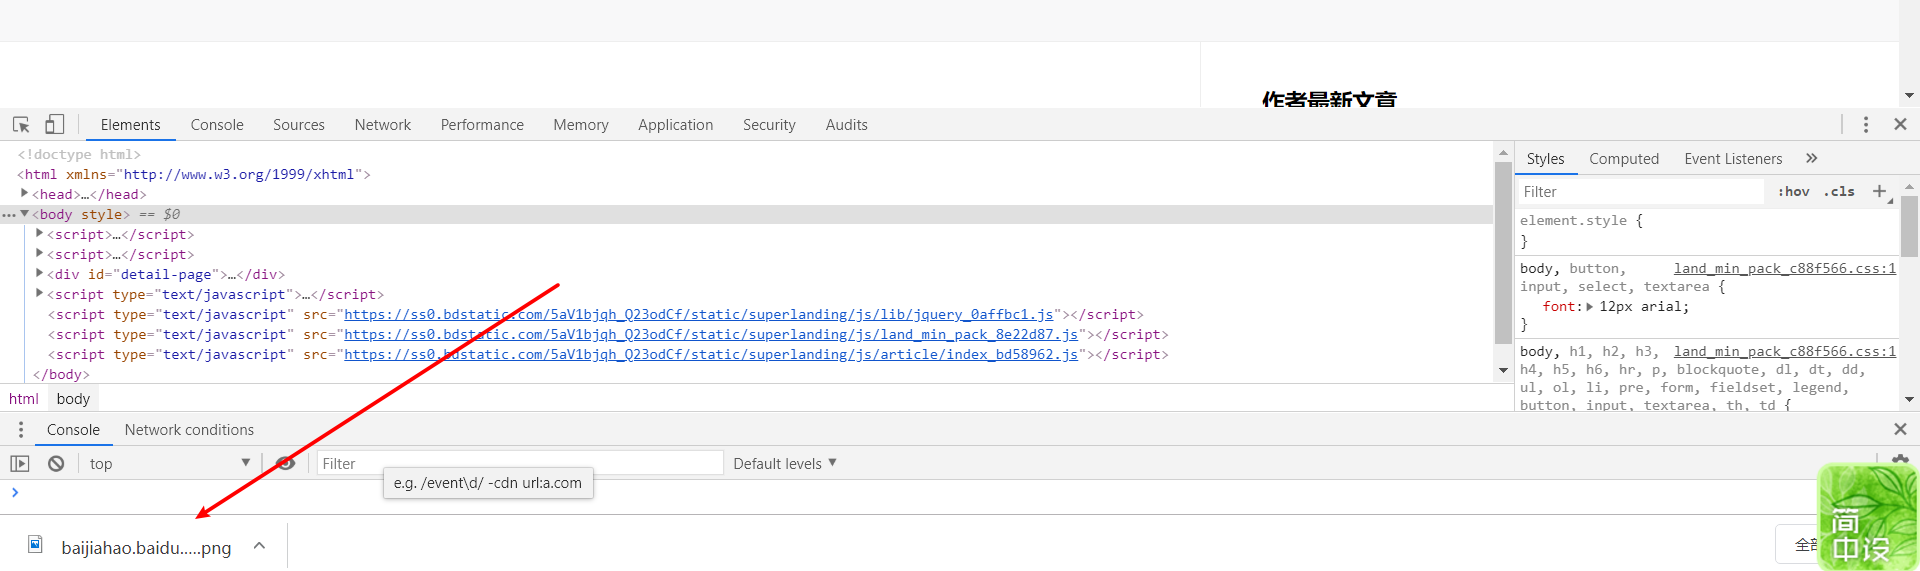The height and width of the screenshot is (571, 1920).
Task: Switch to the Network tab
Action: (x=382, y=124)
